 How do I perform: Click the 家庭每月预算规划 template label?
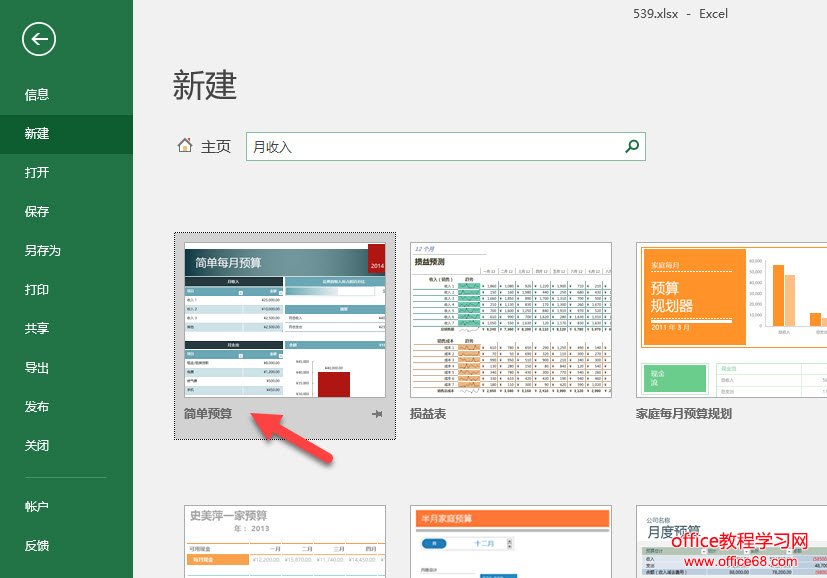[x=684, y=414]
